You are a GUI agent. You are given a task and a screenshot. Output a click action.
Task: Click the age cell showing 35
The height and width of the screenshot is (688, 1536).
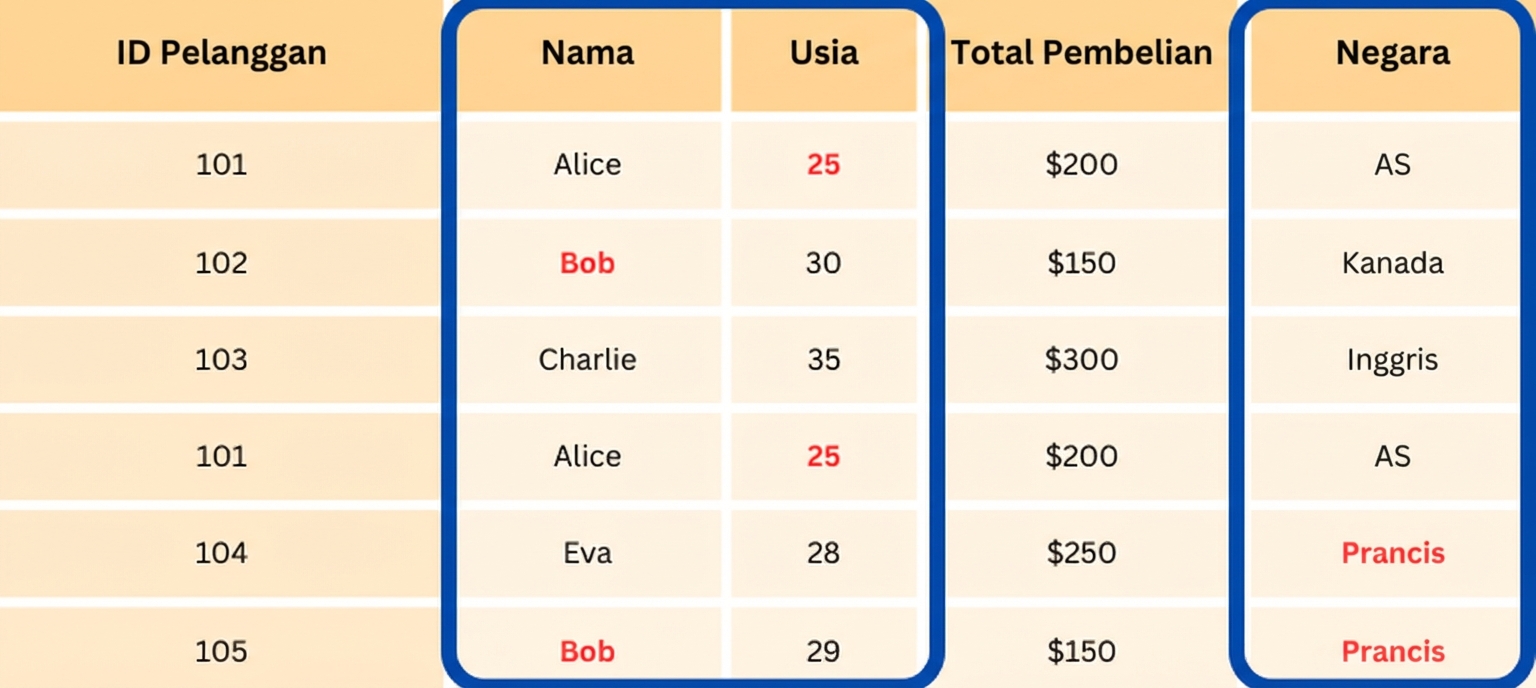pyautogui.click(x=824, y=359)
